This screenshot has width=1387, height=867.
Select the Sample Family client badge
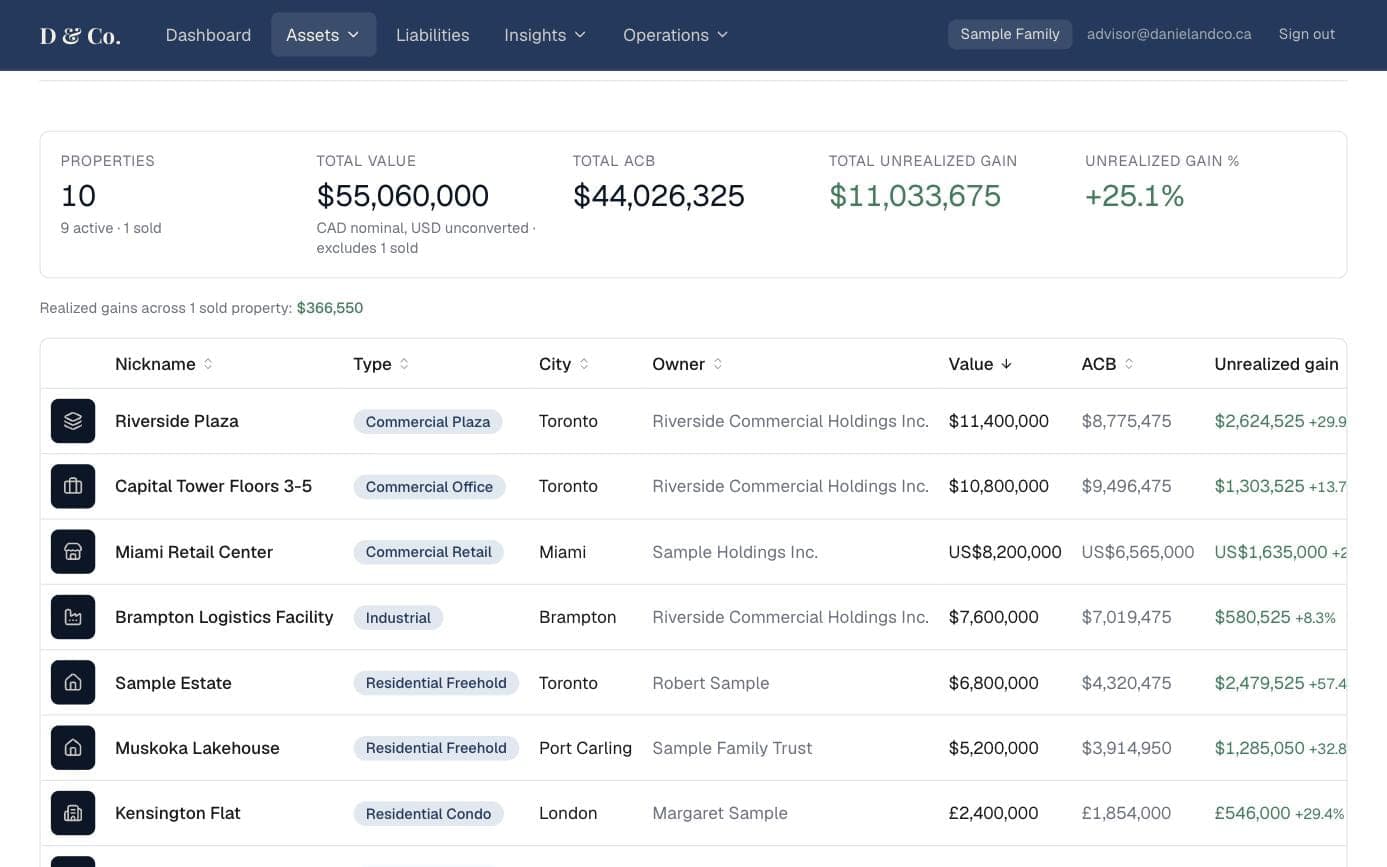click(1010, 34)
